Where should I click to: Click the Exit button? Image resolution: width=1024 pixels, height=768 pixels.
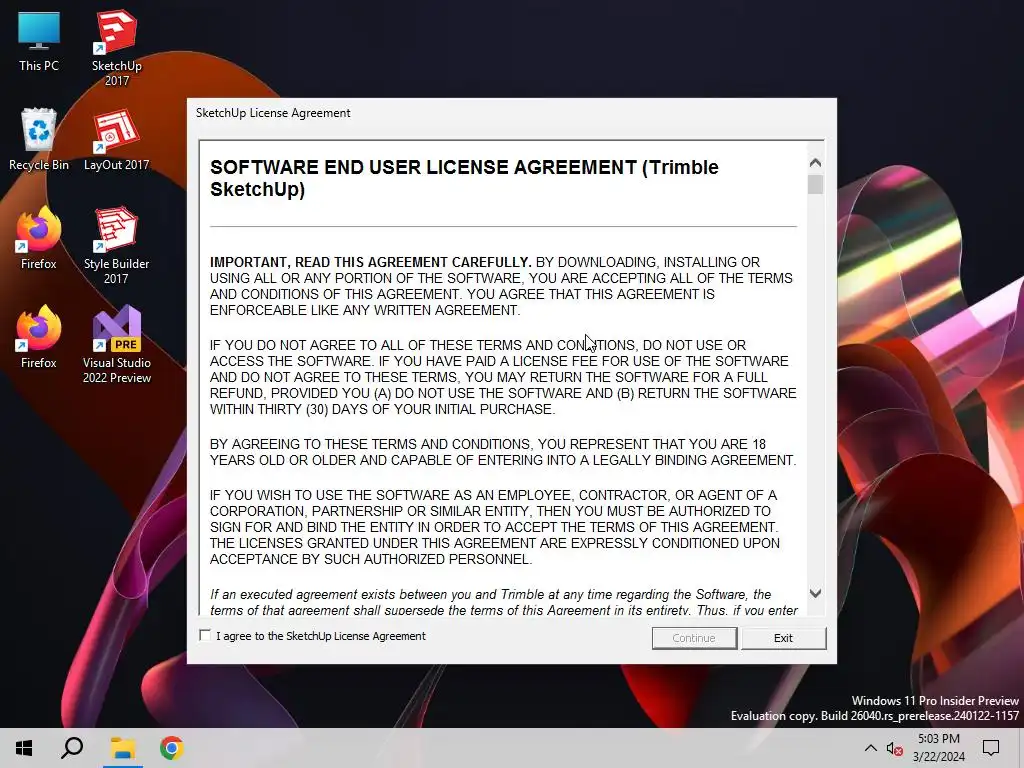783,638
